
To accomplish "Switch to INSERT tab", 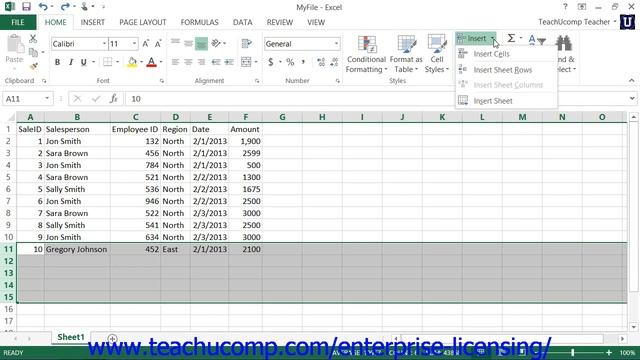I will [x=93, y=22].
